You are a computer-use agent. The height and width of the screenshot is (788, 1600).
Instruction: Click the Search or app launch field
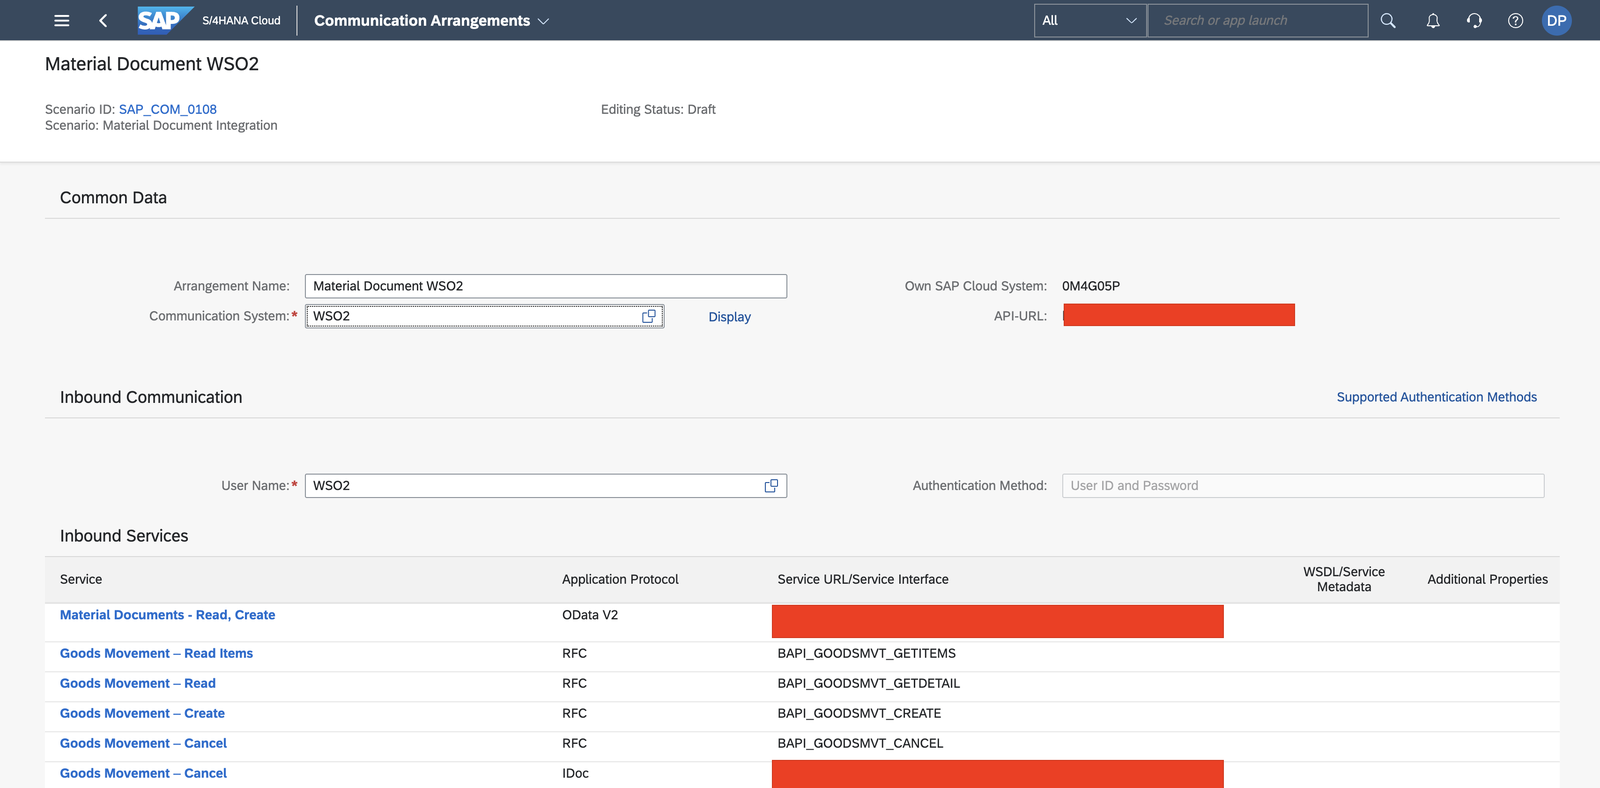click(1258, 20)
